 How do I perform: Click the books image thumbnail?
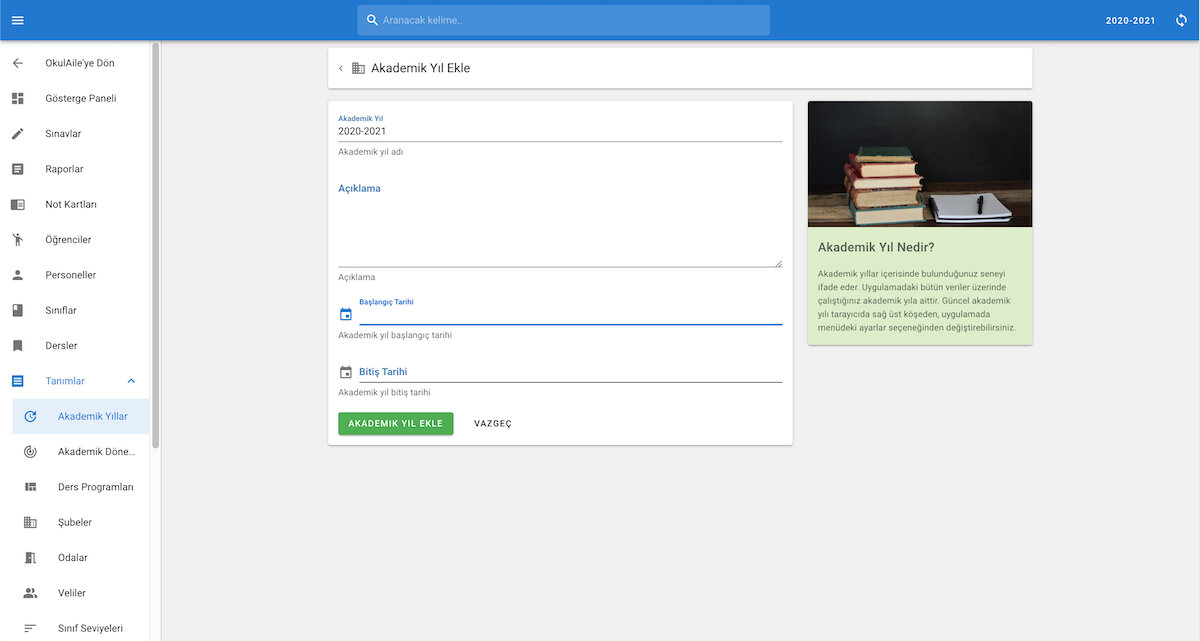pos(920,164)
